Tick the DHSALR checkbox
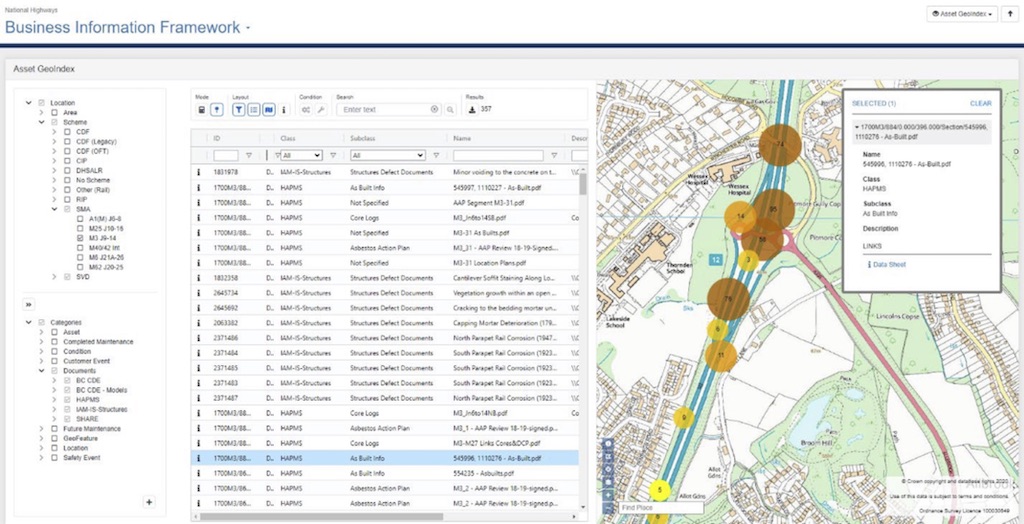 click(67, 171)
